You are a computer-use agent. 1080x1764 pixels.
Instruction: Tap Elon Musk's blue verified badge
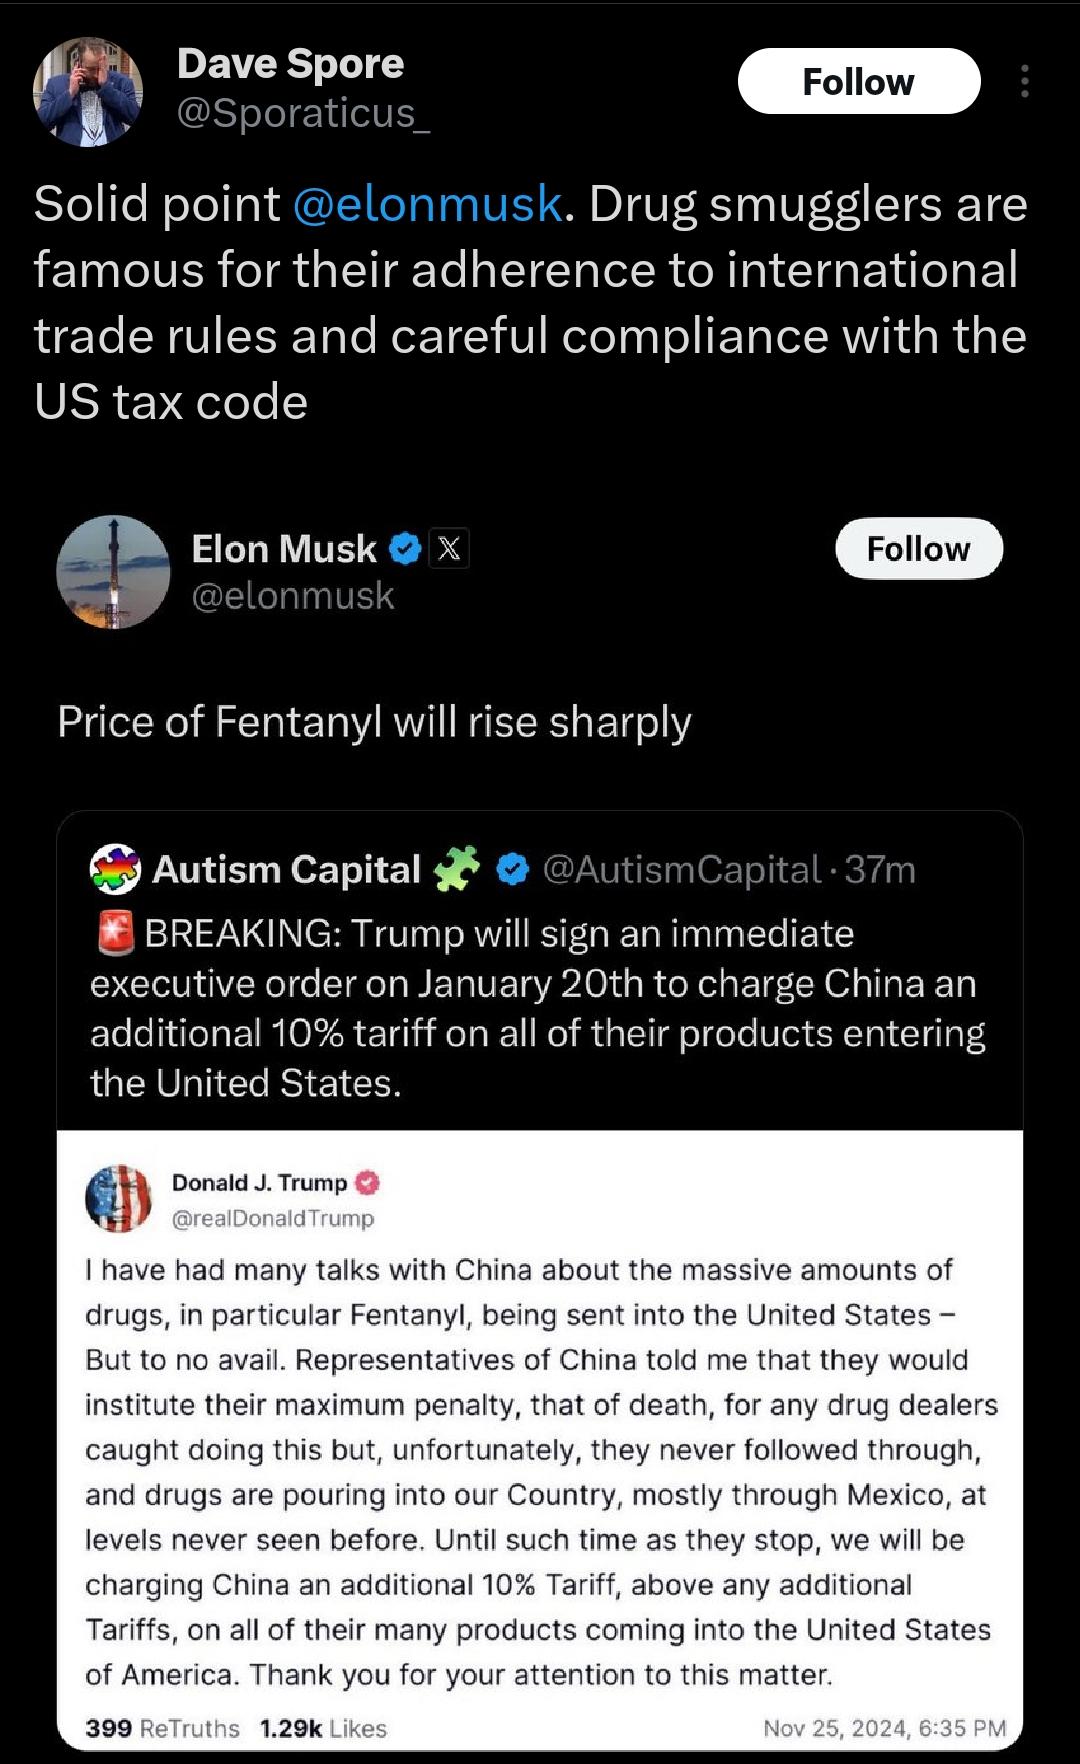pyautogui.click(x=404, y=548)
